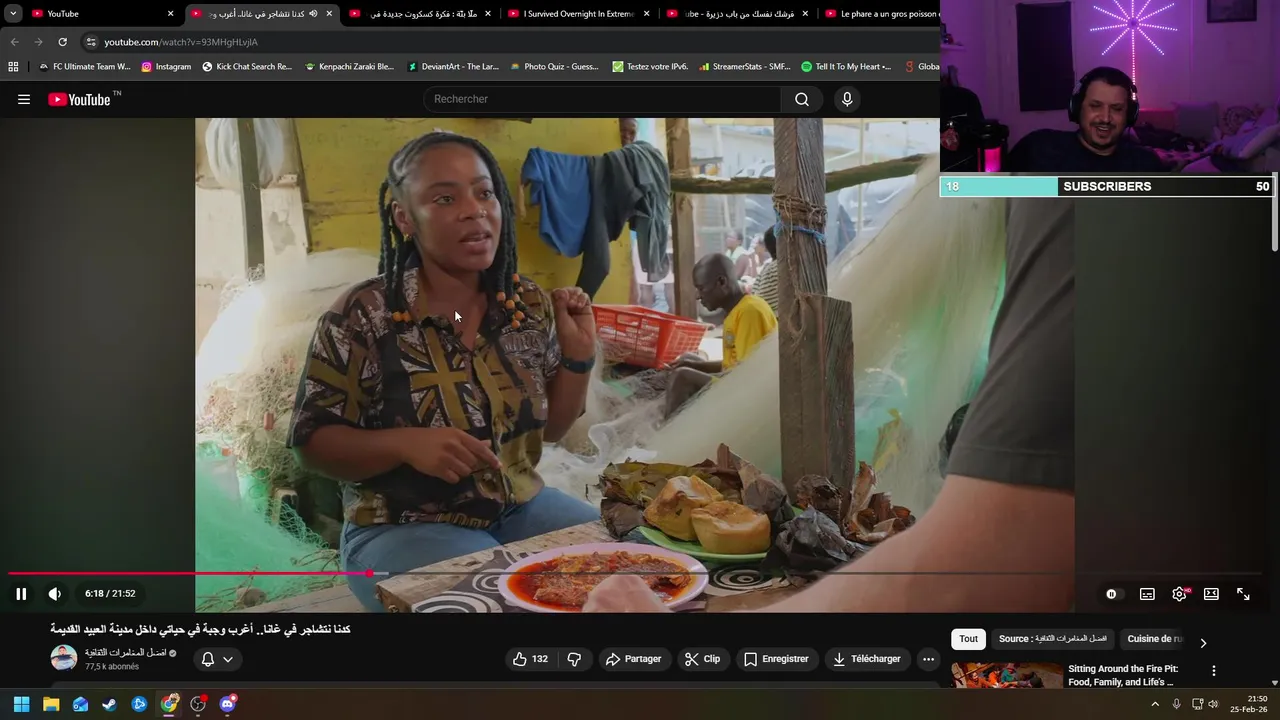
Task: Select the Tout filter chip
Action: 968,639
